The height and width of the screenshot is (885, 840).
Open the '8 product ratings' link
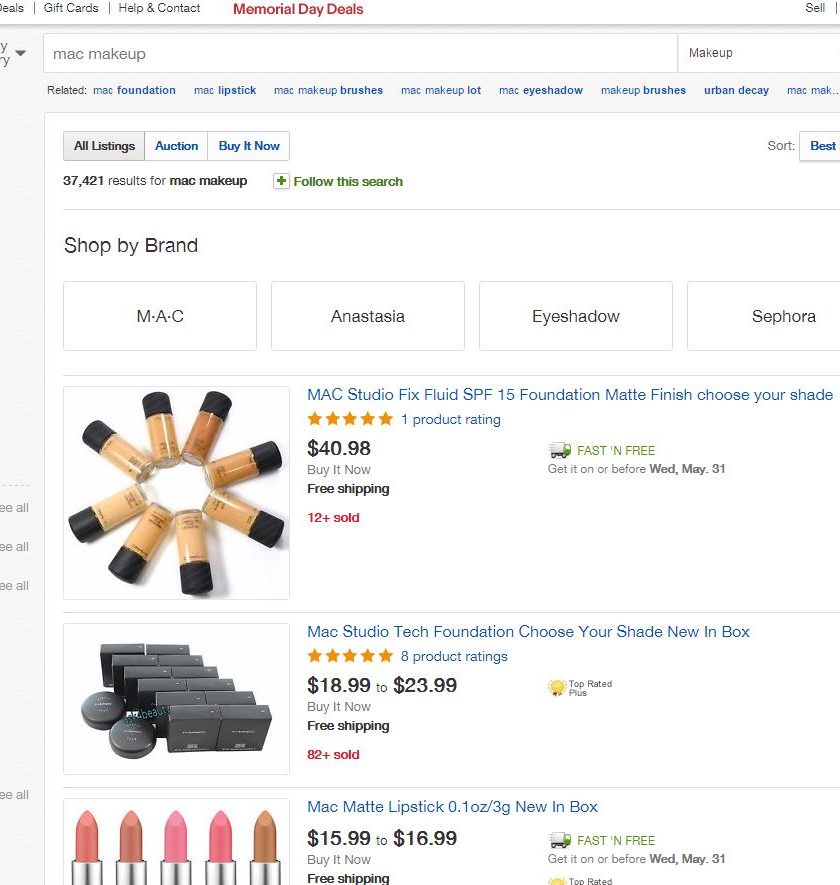click(x=454, y=656)
